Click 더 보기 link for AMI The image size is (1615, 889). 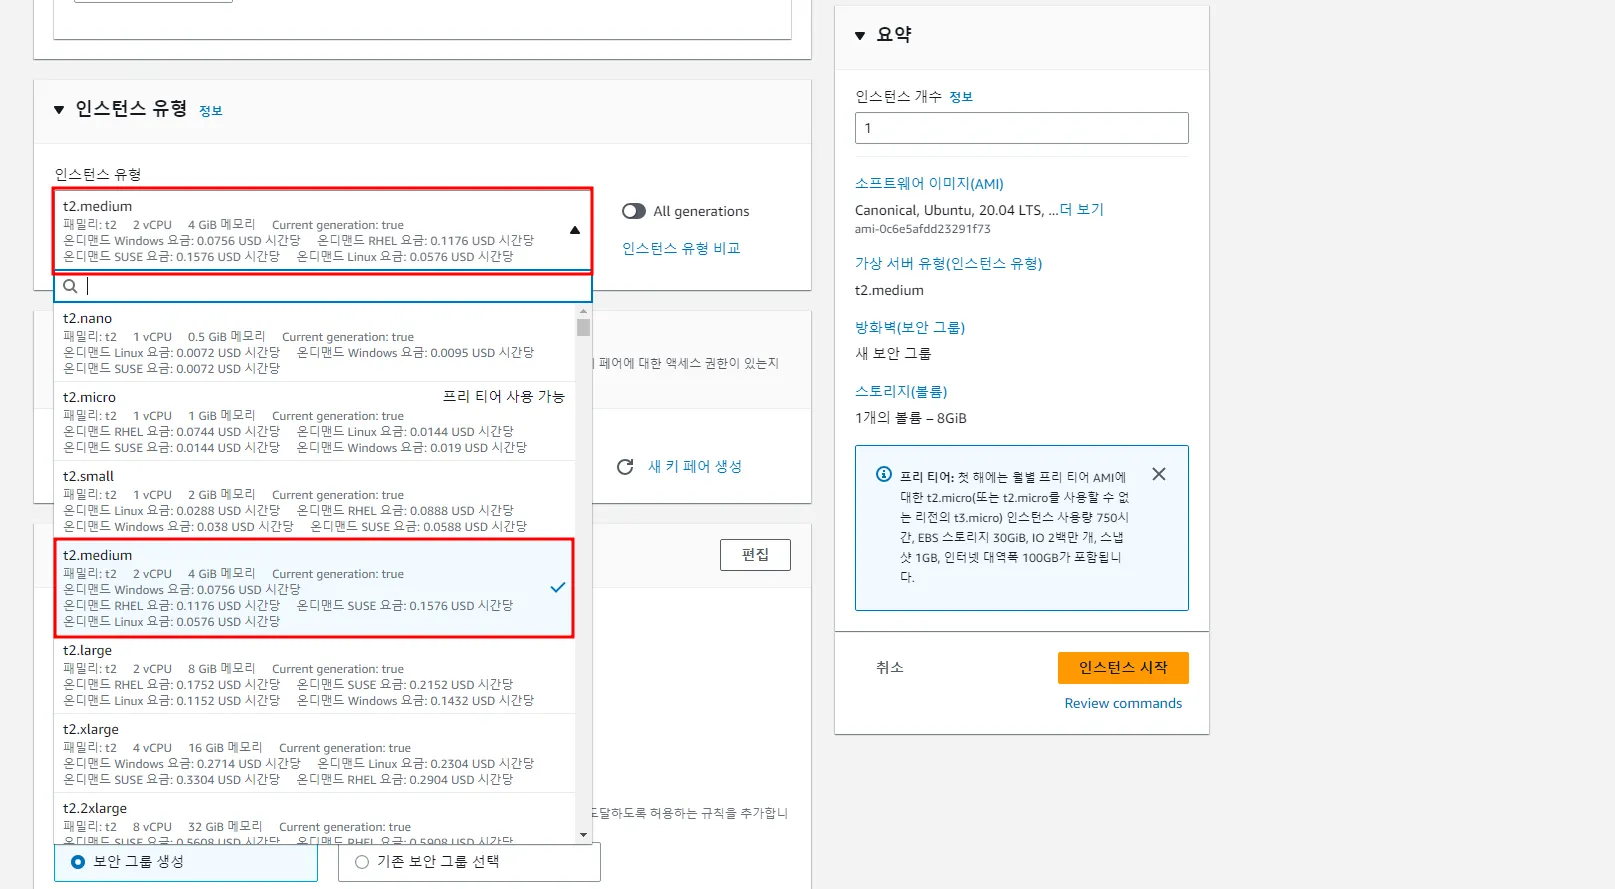[1082, 209]
